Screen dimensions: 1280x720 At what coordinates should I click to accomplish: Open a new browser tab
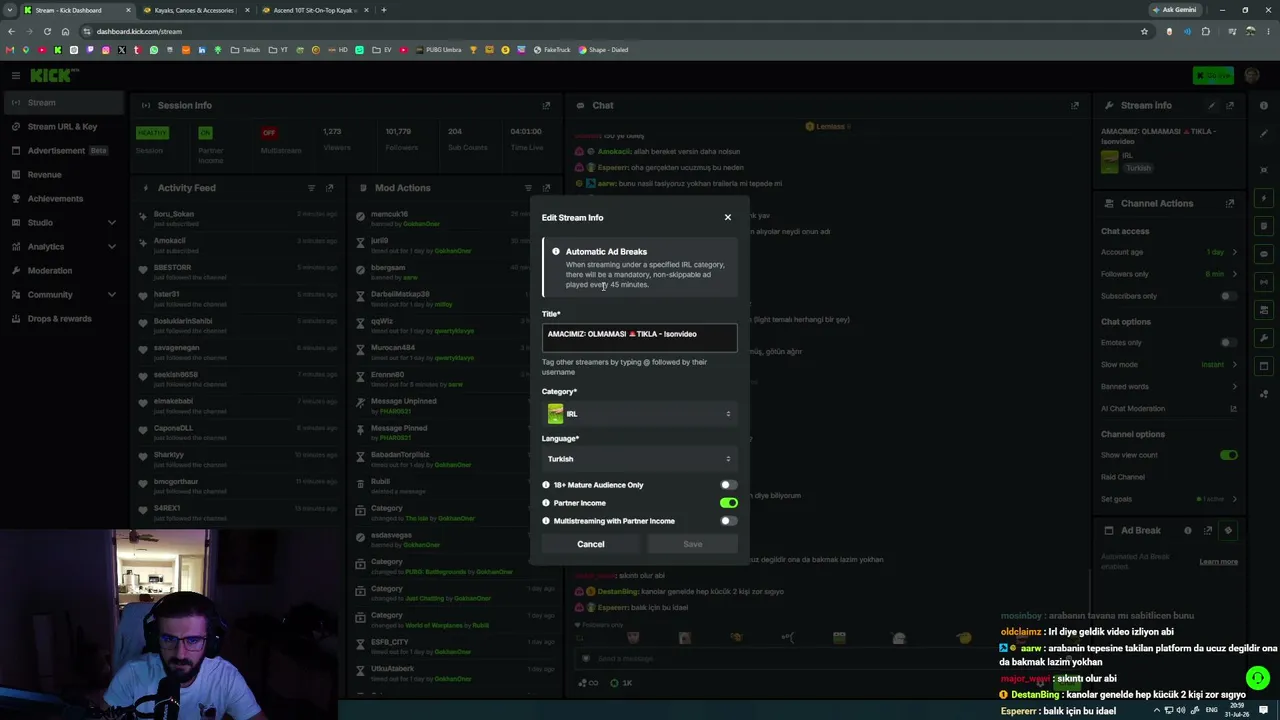pyautogui.click(x=384, y=10)
